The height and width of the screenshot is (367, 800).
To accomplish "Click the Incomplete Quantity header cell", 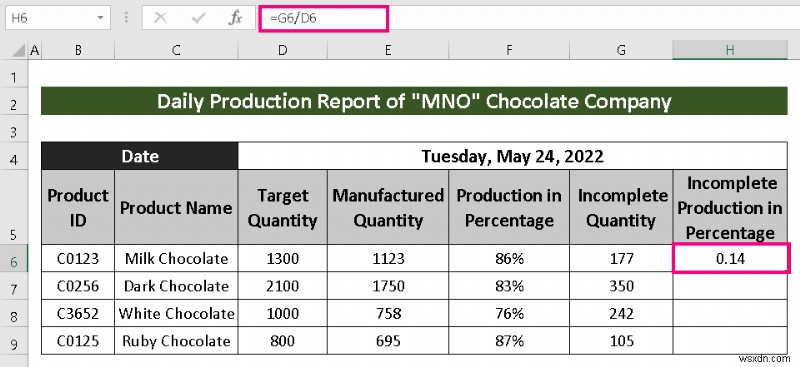I will 621,207.
